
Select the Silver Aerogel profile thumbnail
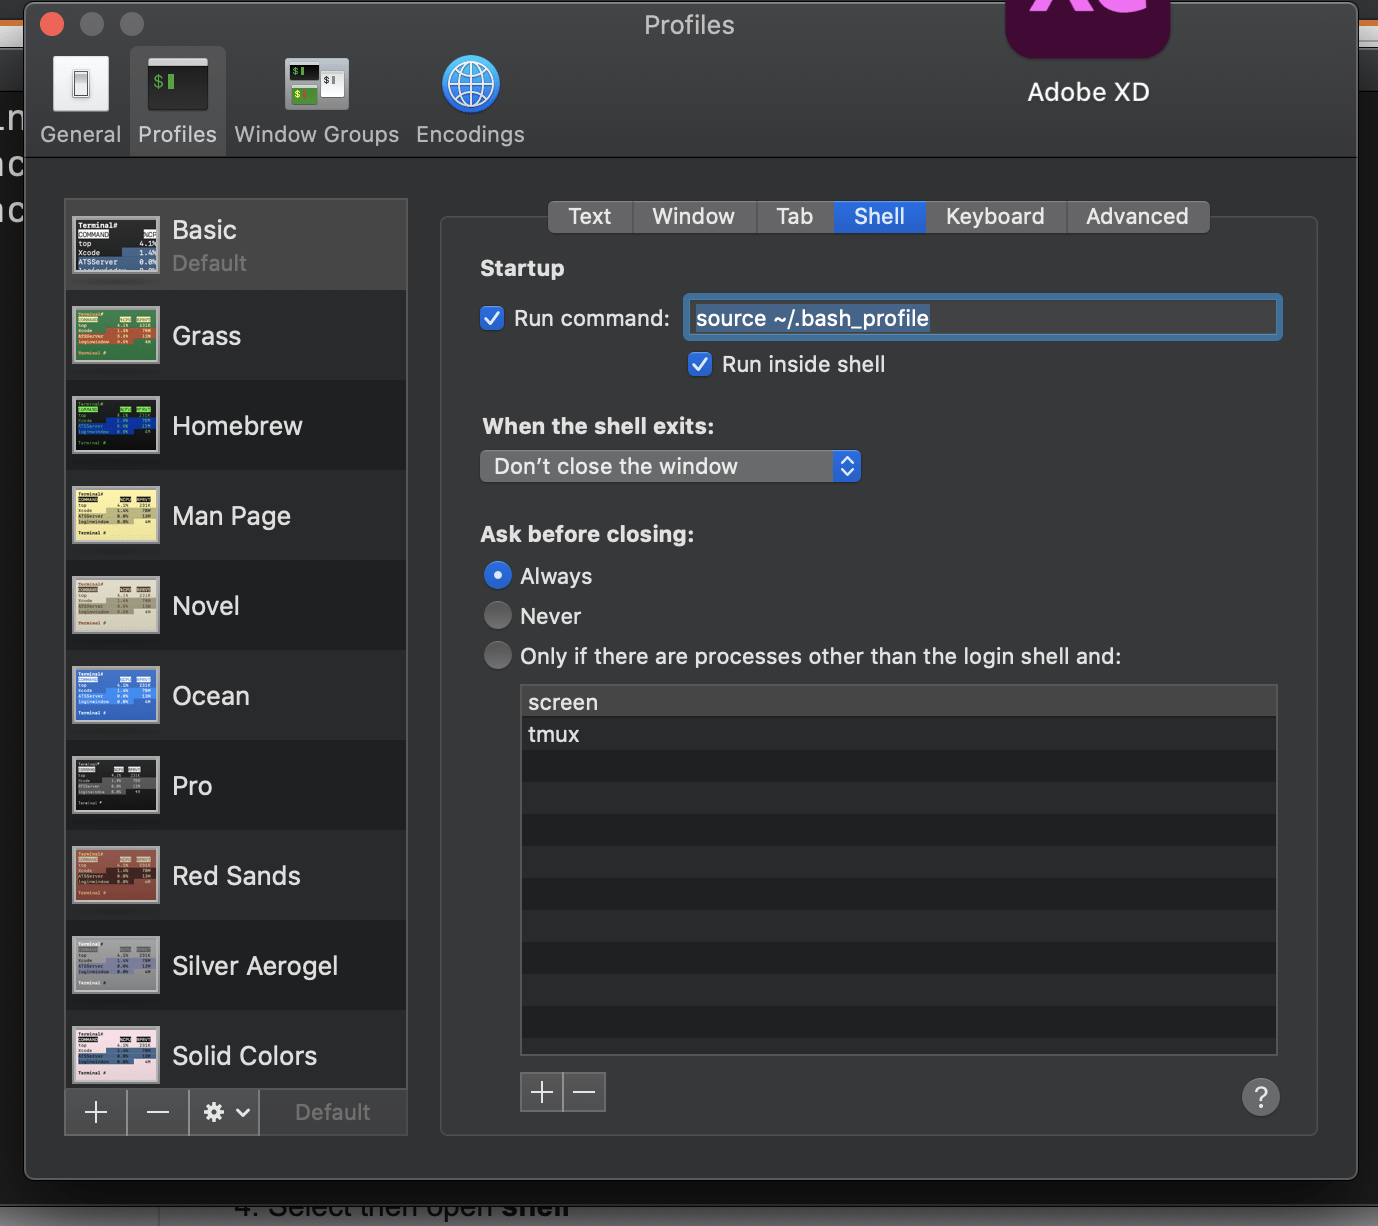point(116,965)
